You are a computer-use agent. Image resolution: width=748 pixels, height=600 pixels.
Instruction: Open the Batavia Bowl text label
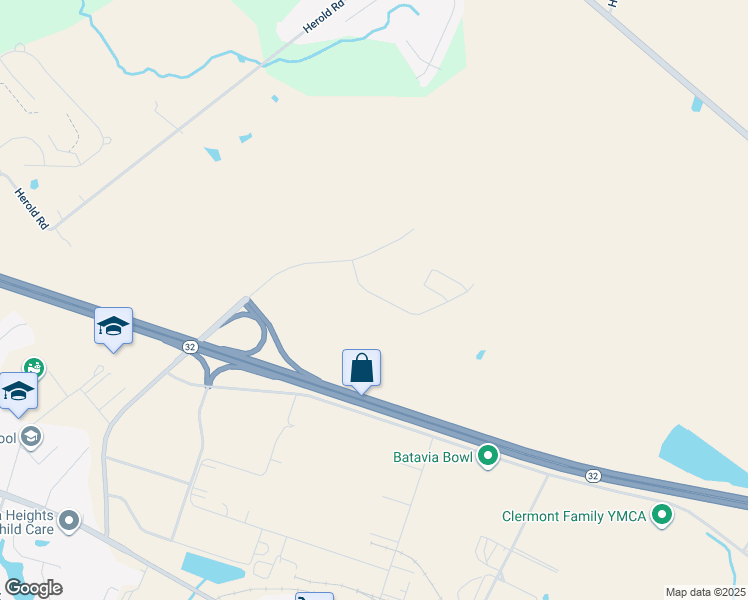tap(433, 457)
